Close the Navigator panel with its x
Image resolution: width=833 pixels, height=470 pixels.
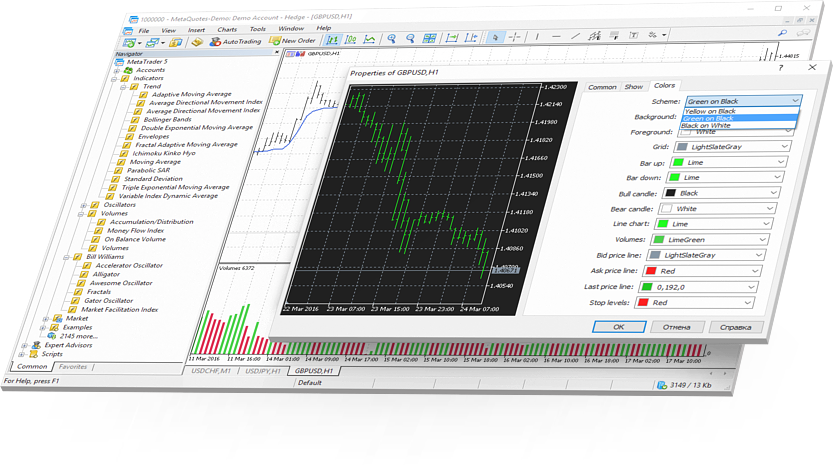click(276, 52)
